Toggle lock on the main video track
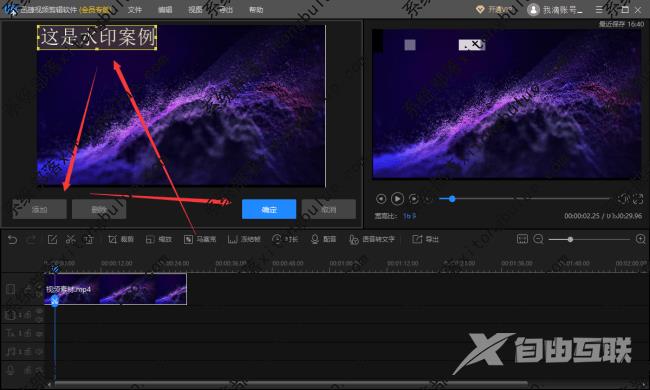 (x=28, y=289)
